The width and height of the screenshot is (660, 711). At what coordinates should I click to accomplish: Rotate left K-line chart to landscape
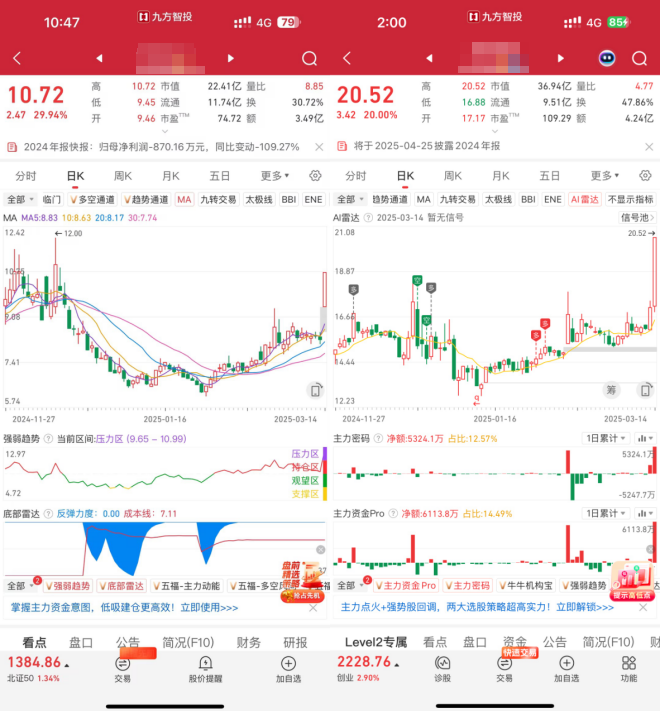[x=315, y=390]
